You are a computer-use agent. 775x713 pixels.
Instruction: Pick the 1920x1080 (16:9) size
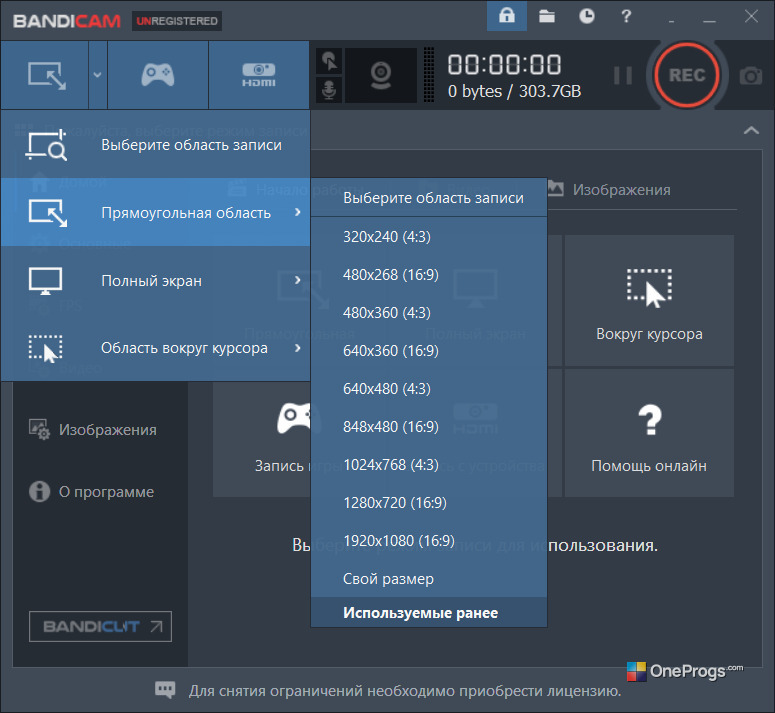[x=429, y=541]
